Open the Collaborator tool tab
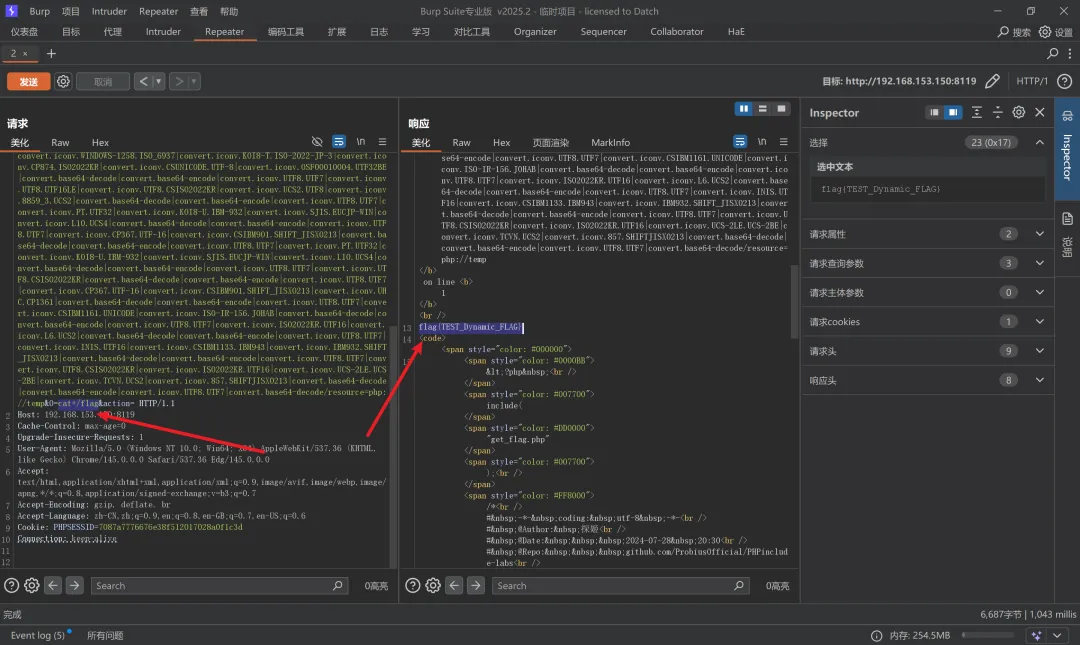 point(677,32)
